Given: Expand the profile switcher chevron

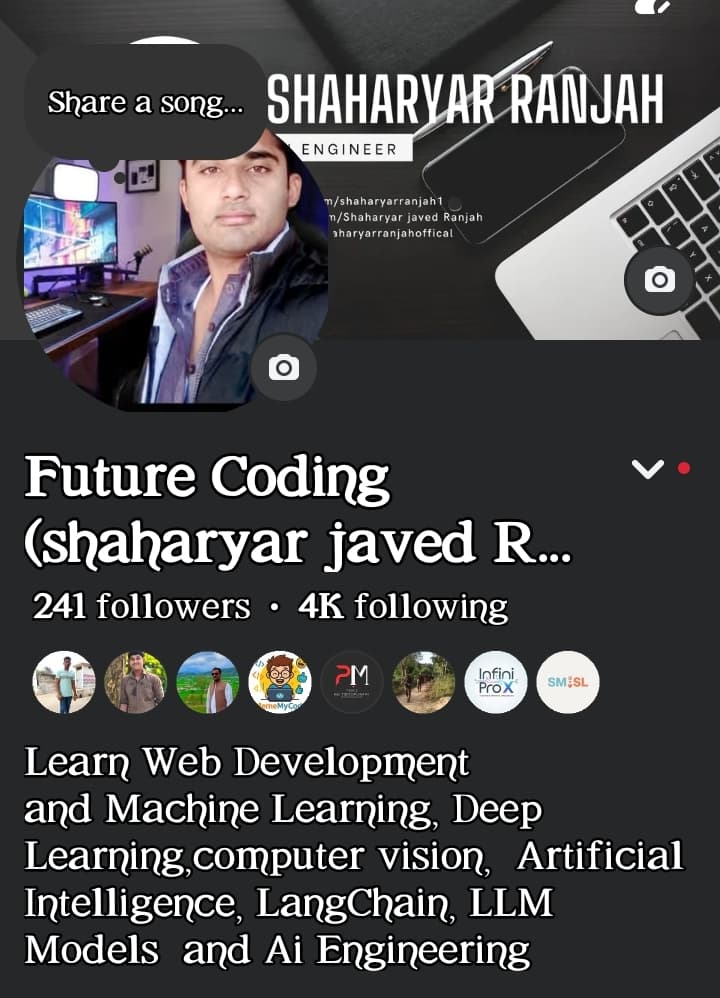Looking at the screenshot, I should 647,469.
